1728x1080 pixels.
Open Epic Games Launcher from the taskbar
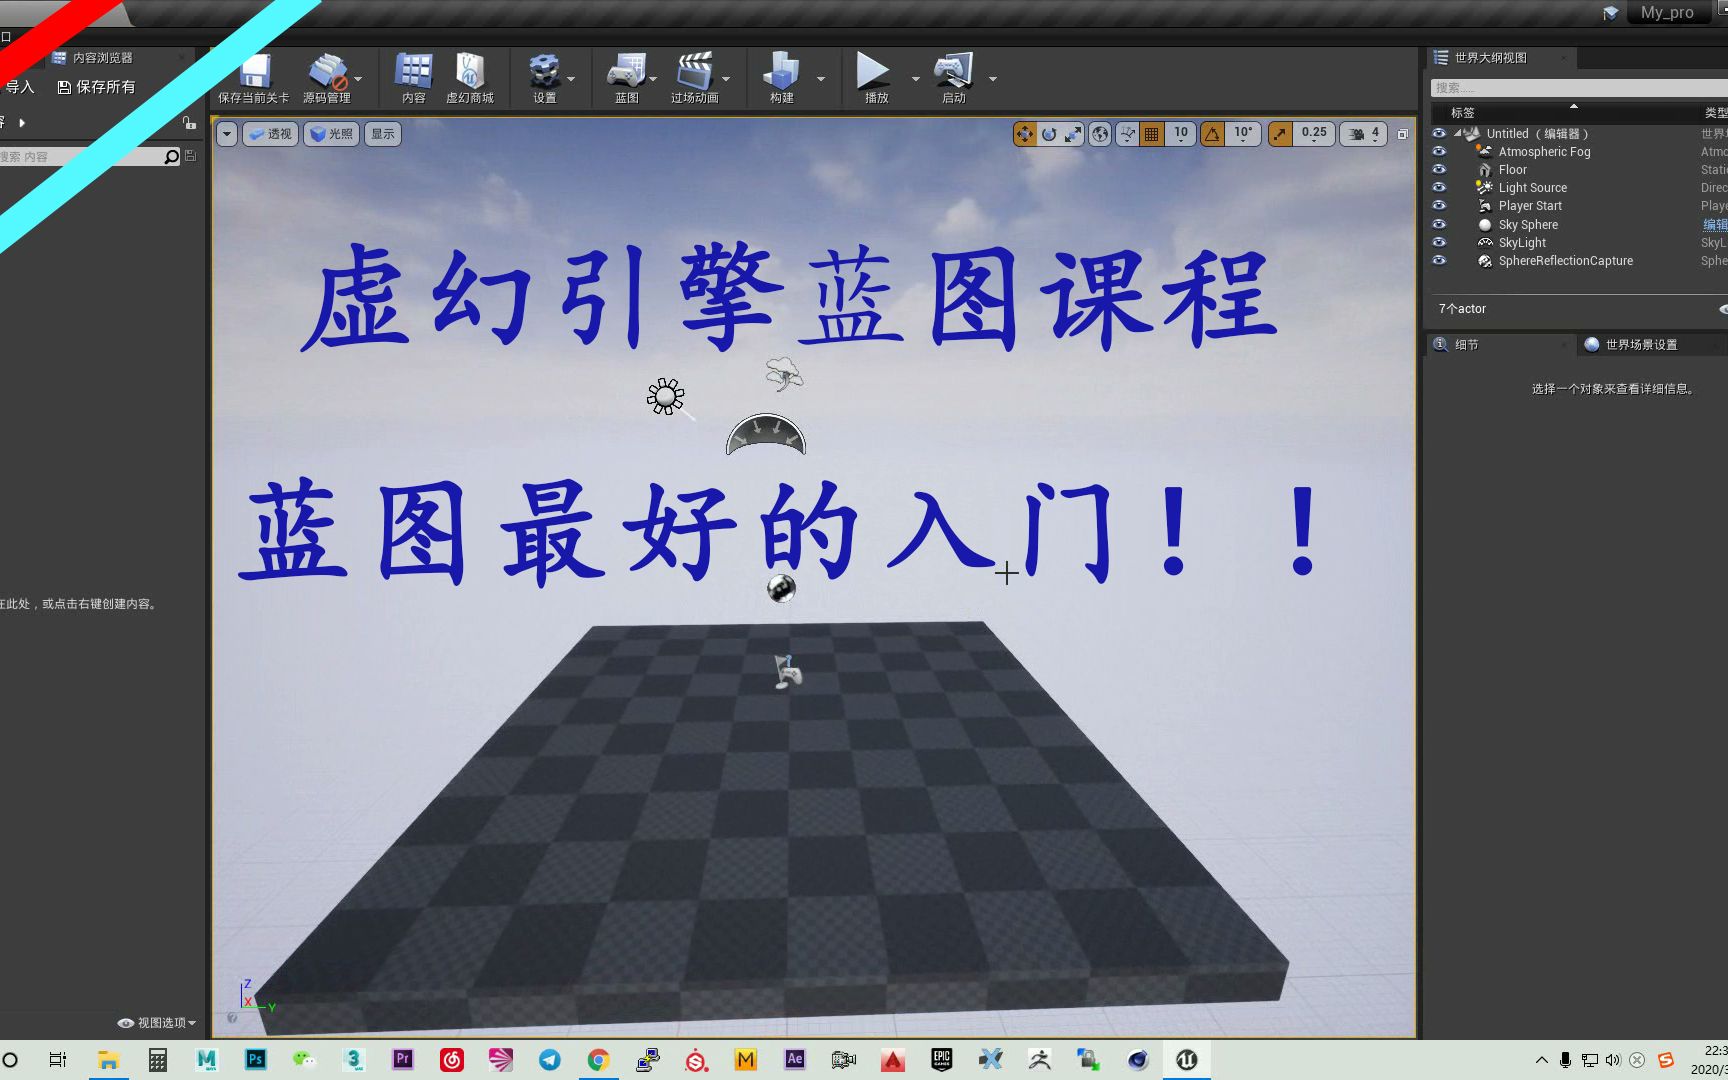tap(941, 1059)
